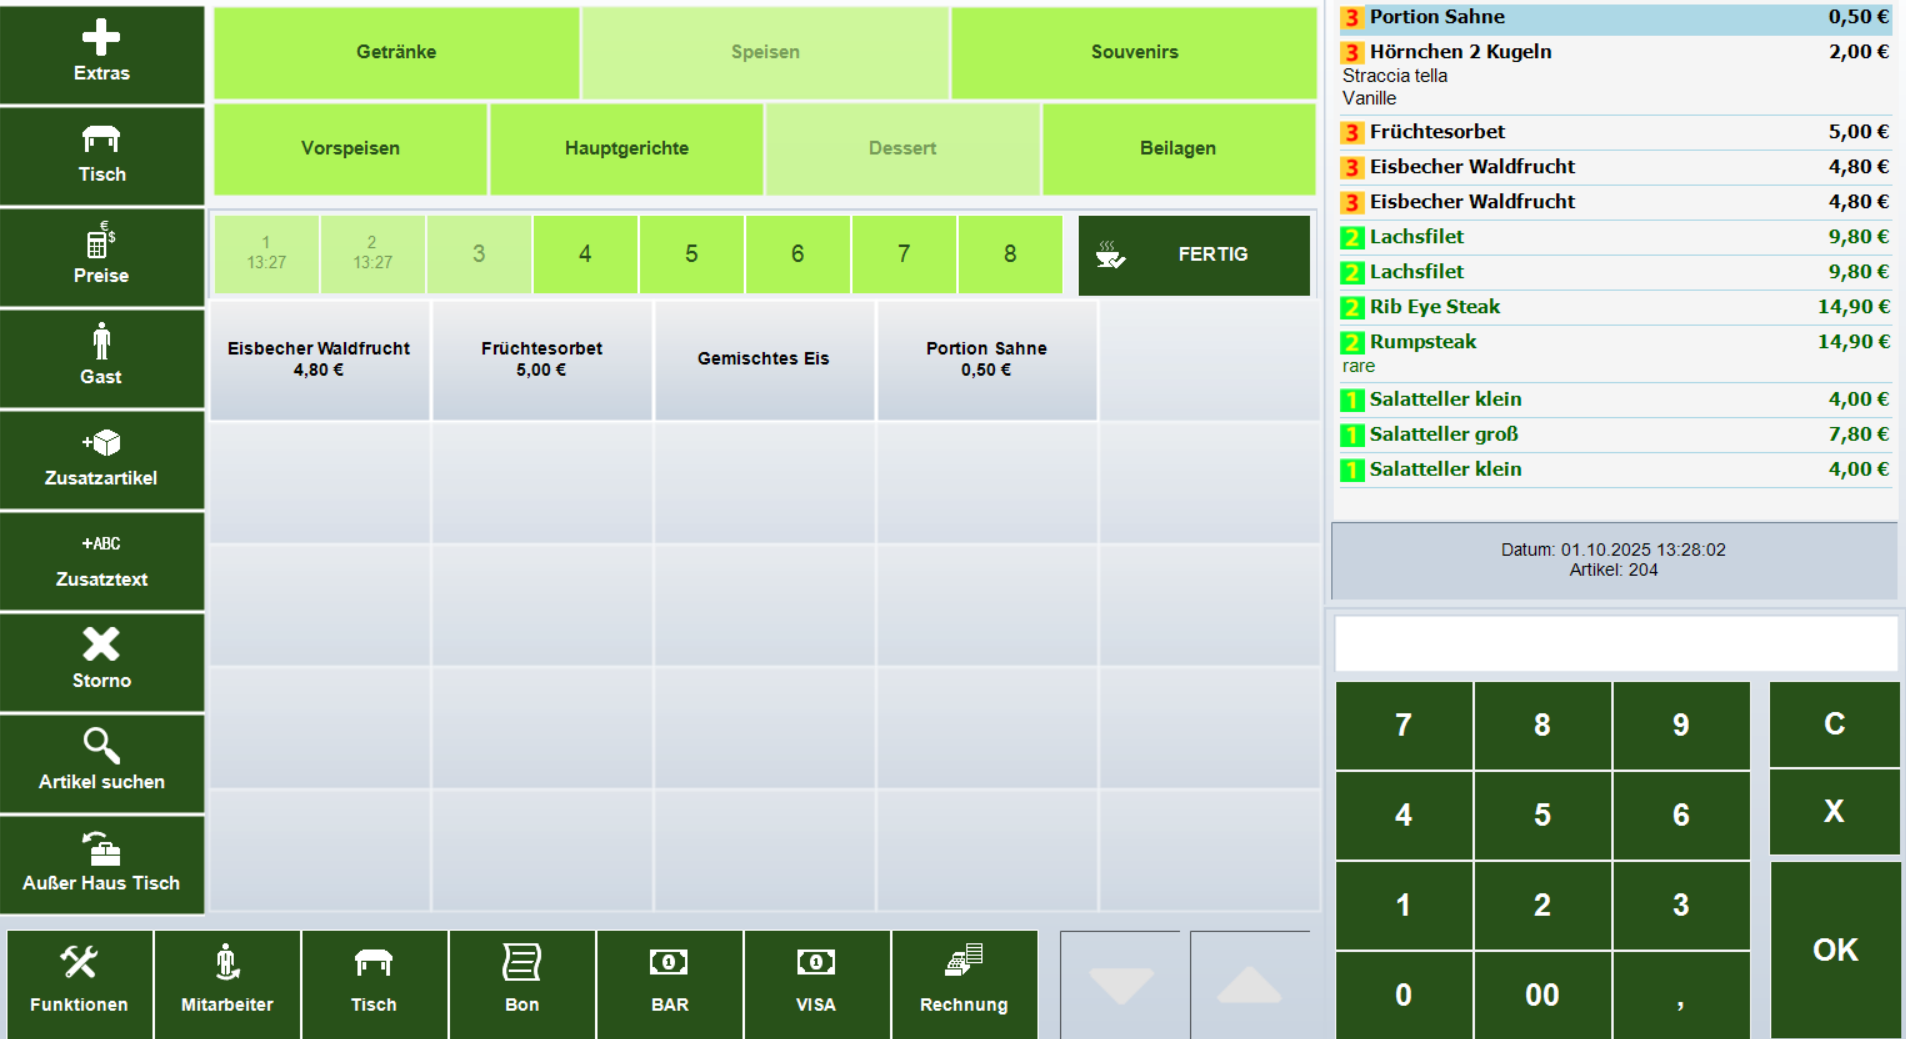Select the Rib Eye Steak order line
The image size is (1906, 1039).
1615,307
